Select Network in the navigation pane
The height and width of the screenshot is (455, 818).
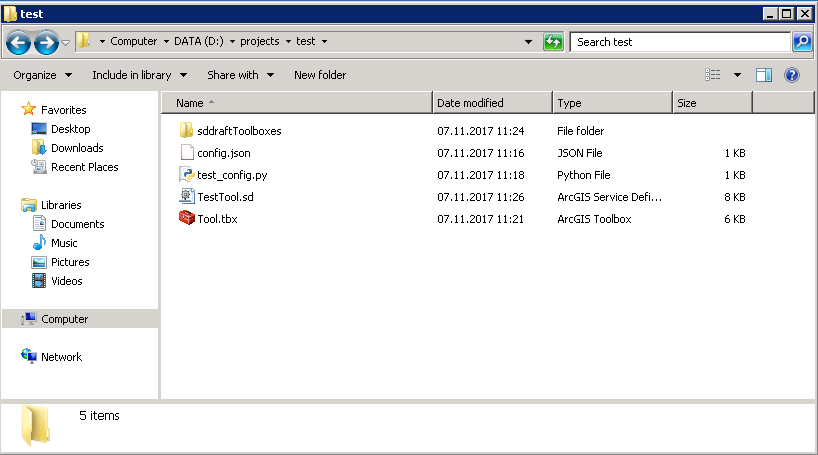62,357
